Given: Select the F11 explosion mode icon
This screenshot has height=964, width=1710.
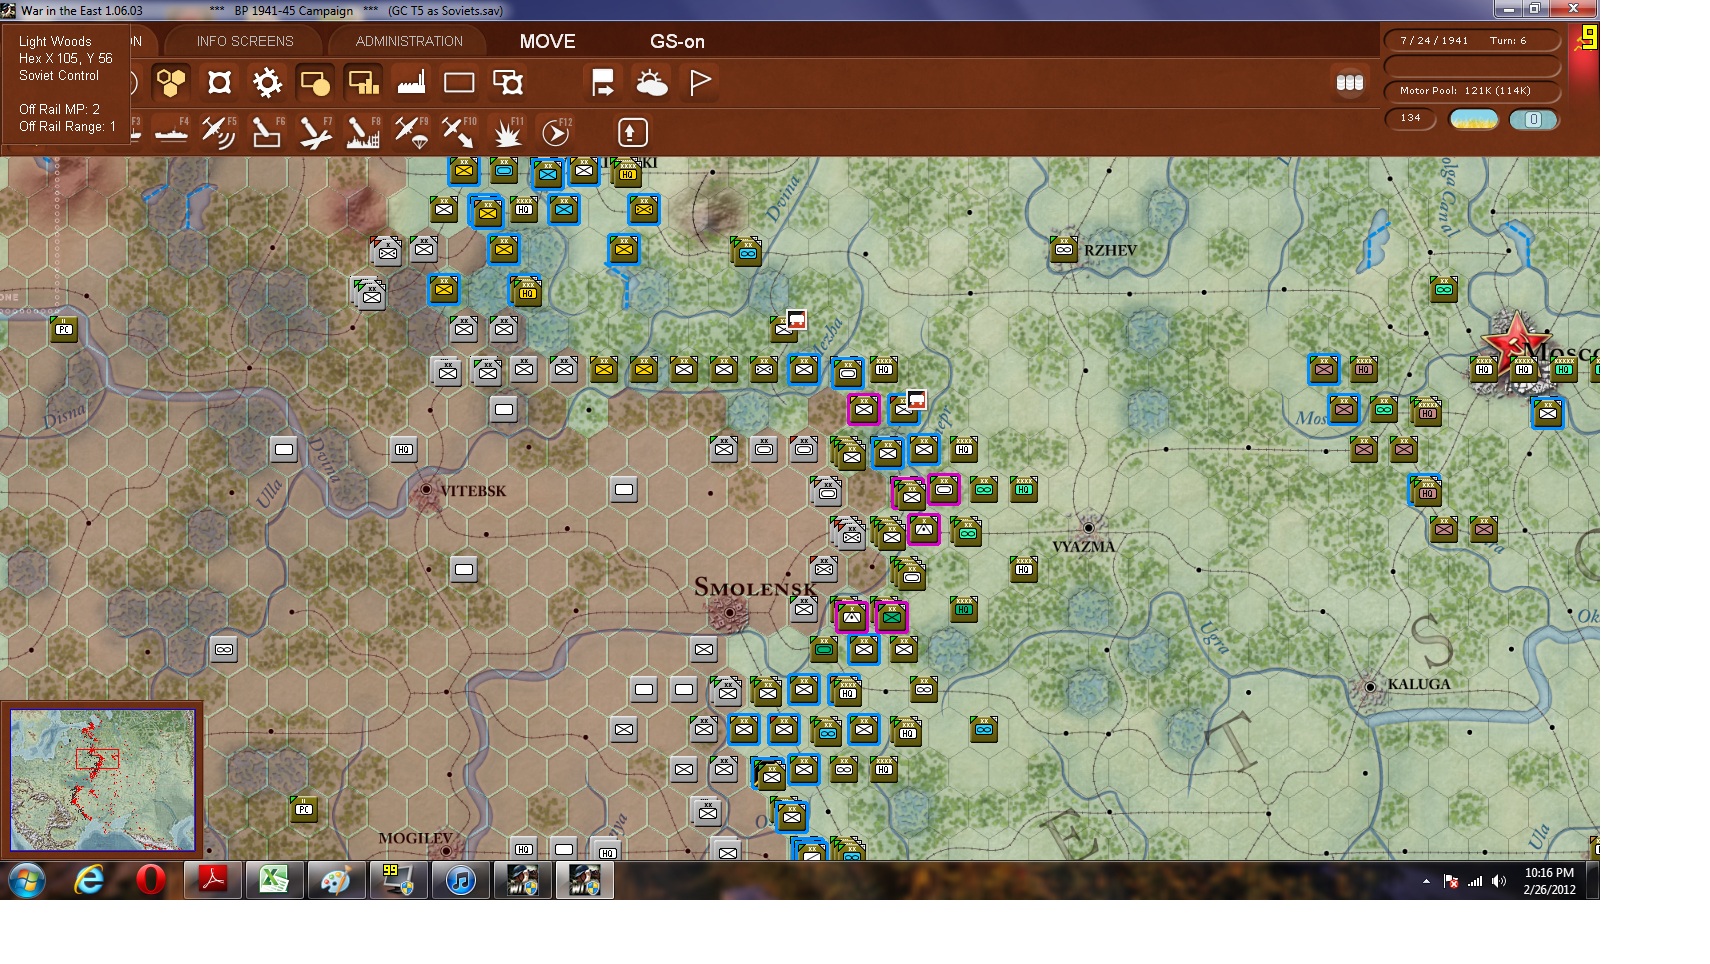Looking at the screenshot, I should pyautogui.click(x=507, y=132).
